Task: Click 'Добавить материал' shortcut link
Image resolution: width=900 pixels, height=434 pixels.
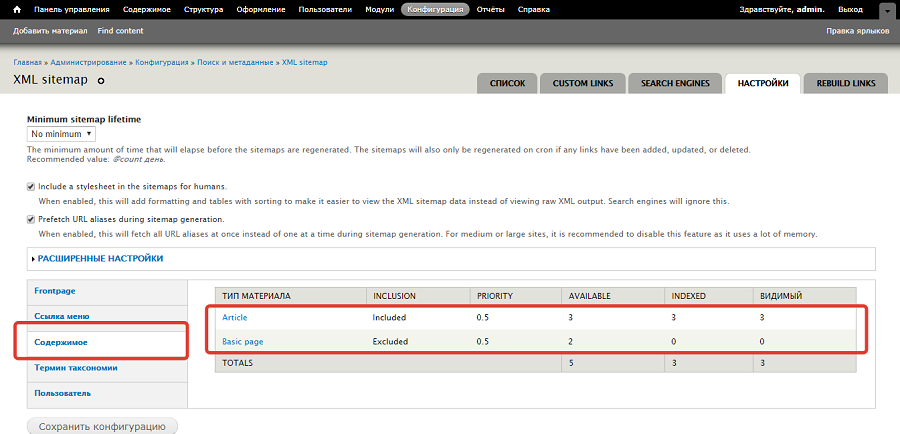Action: click(x=50, y=31)
